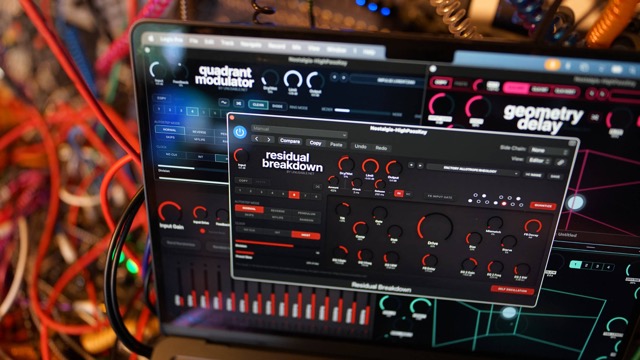Select Reverse autostep mode in Residual Breakdown
The height and width of the screenshot is (360, 640).
tap(278, 211)
